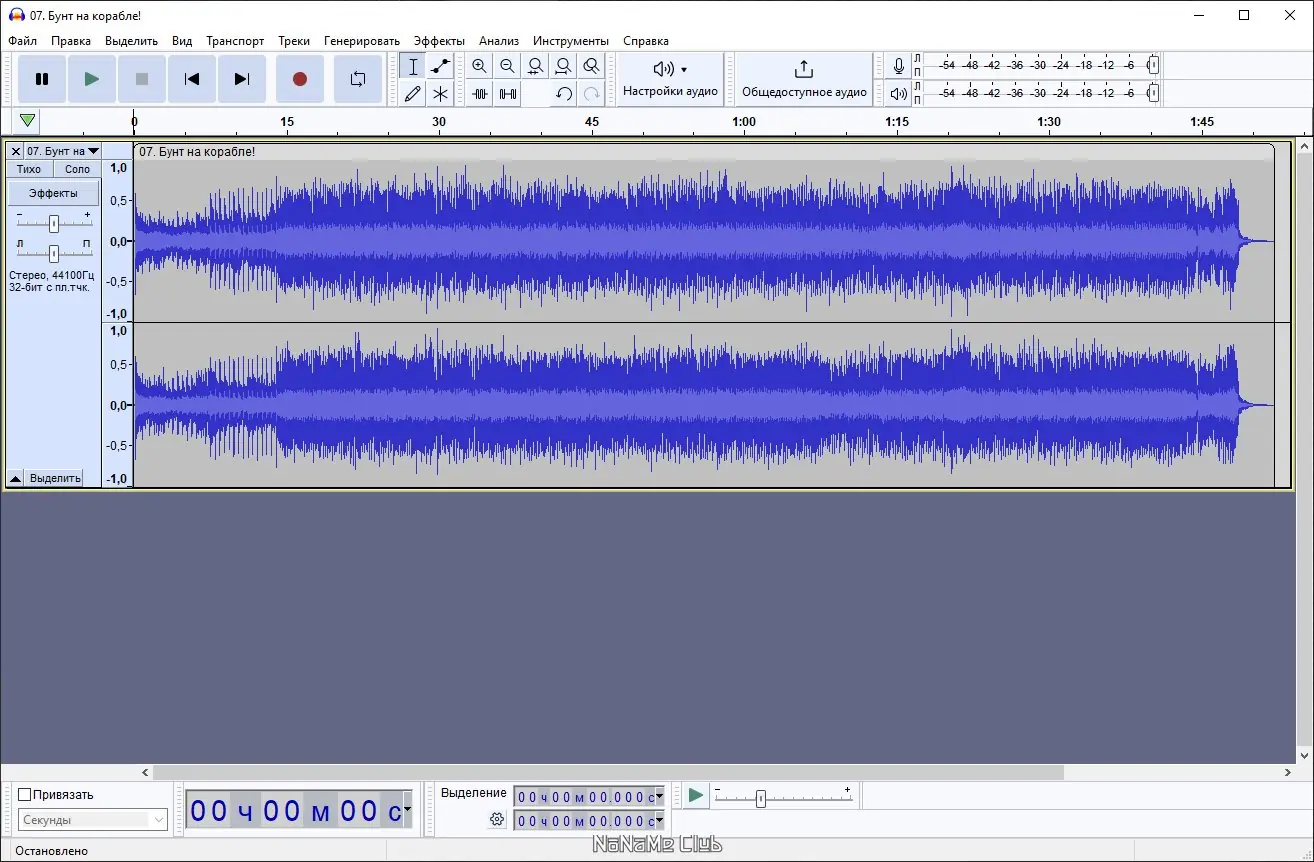This screenshot has width=1314, height=862.
Task: Click the Skip to End button
Action: [242, 79]
